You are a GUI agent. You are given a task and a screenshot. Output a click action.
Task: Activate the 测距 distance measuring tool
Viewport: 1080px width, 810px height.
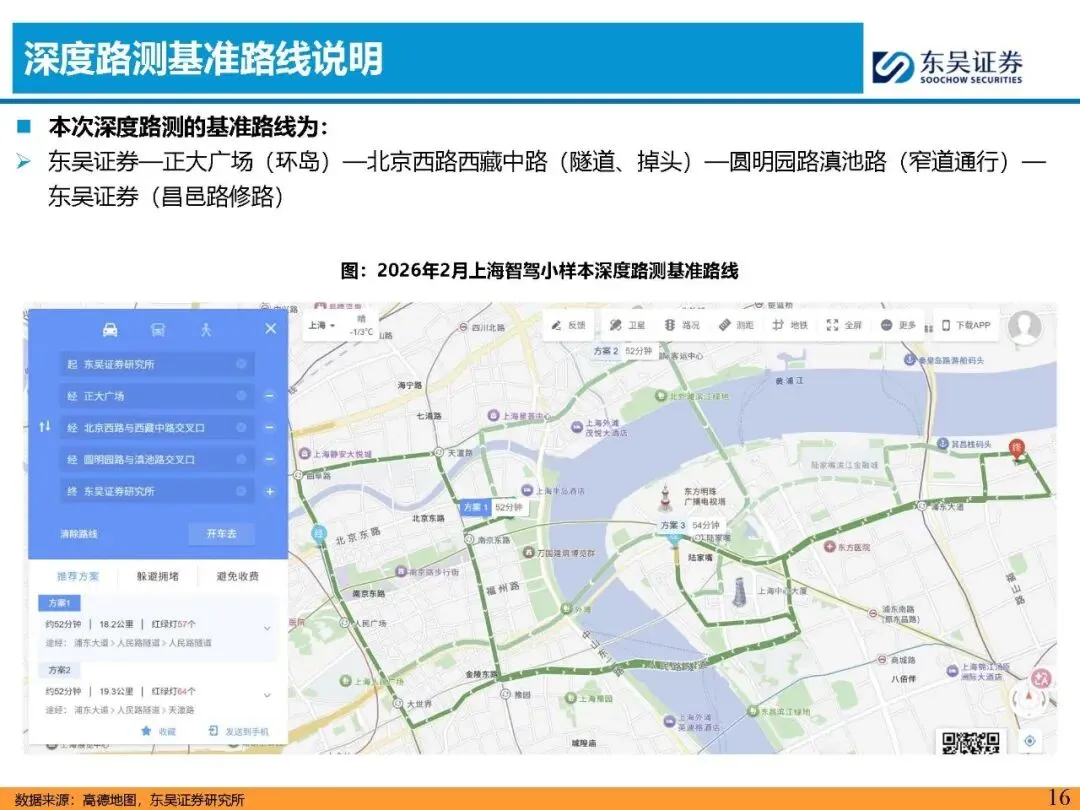click(x=736, y=325)
